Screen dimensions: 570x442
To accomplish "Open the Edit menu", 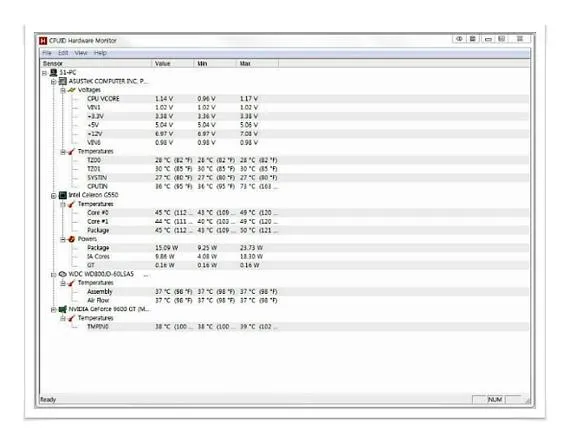I will (x=63, y=53).
